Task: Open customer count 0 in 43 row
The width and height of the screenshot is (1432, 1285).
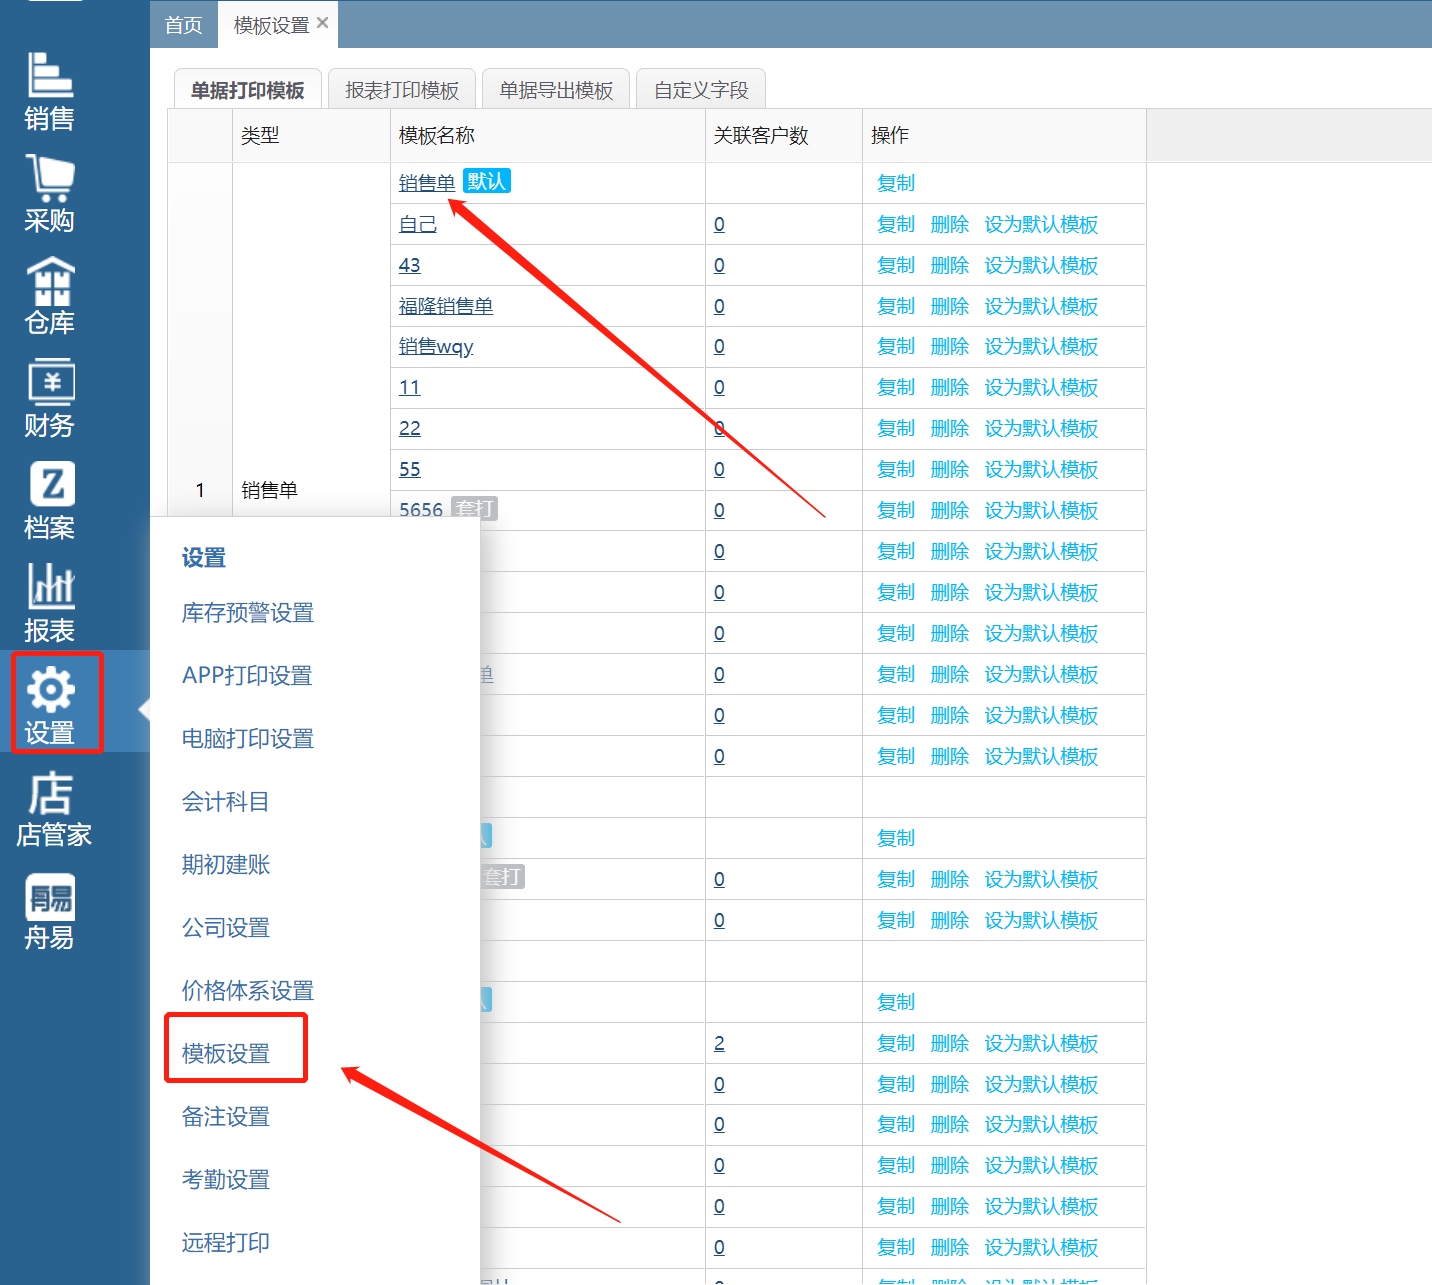Action: pyautogui.click(x=719, y=265)
